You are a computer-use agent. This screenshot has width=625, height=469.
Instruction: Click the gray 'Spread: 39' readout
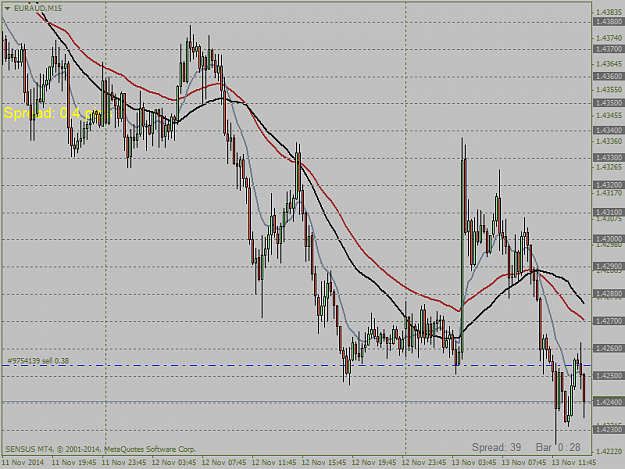(x=496, y=447)
